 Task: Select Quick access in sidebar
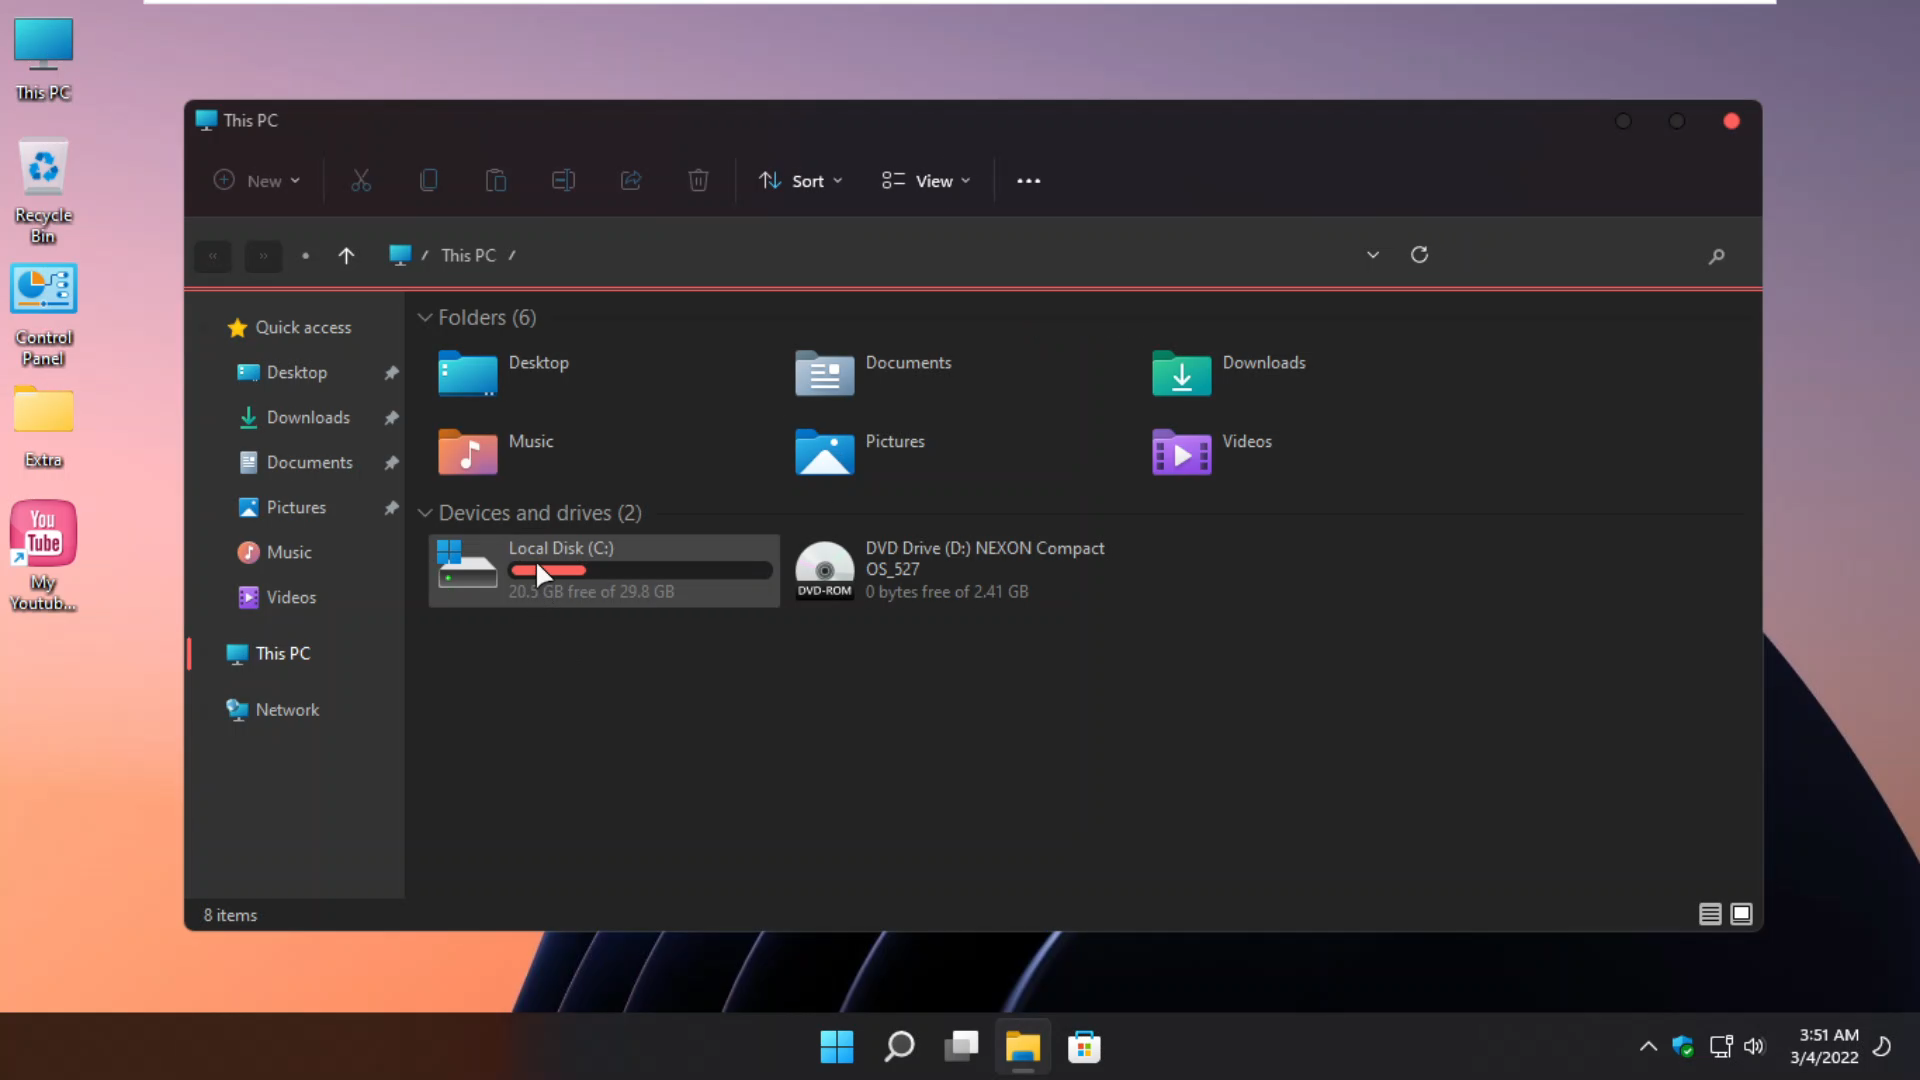(x=289, y=327)
